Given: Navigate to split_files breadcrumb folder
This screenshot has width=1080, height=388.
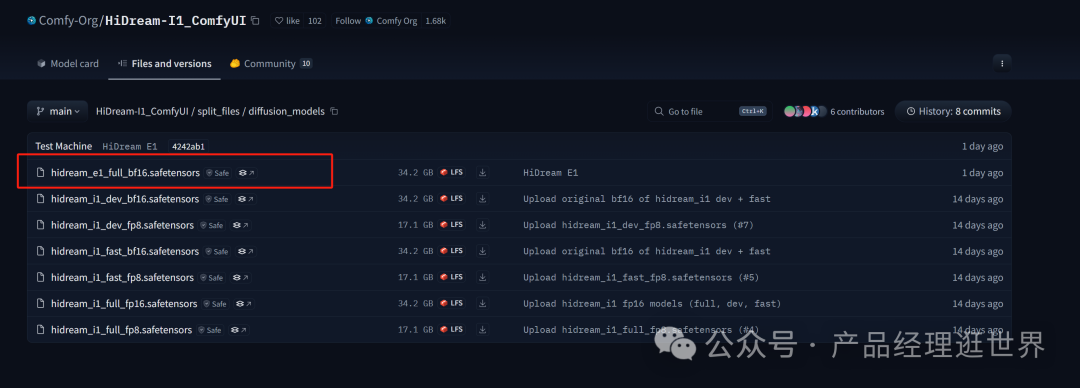Looking at the screenshot, I should (219, 111).
